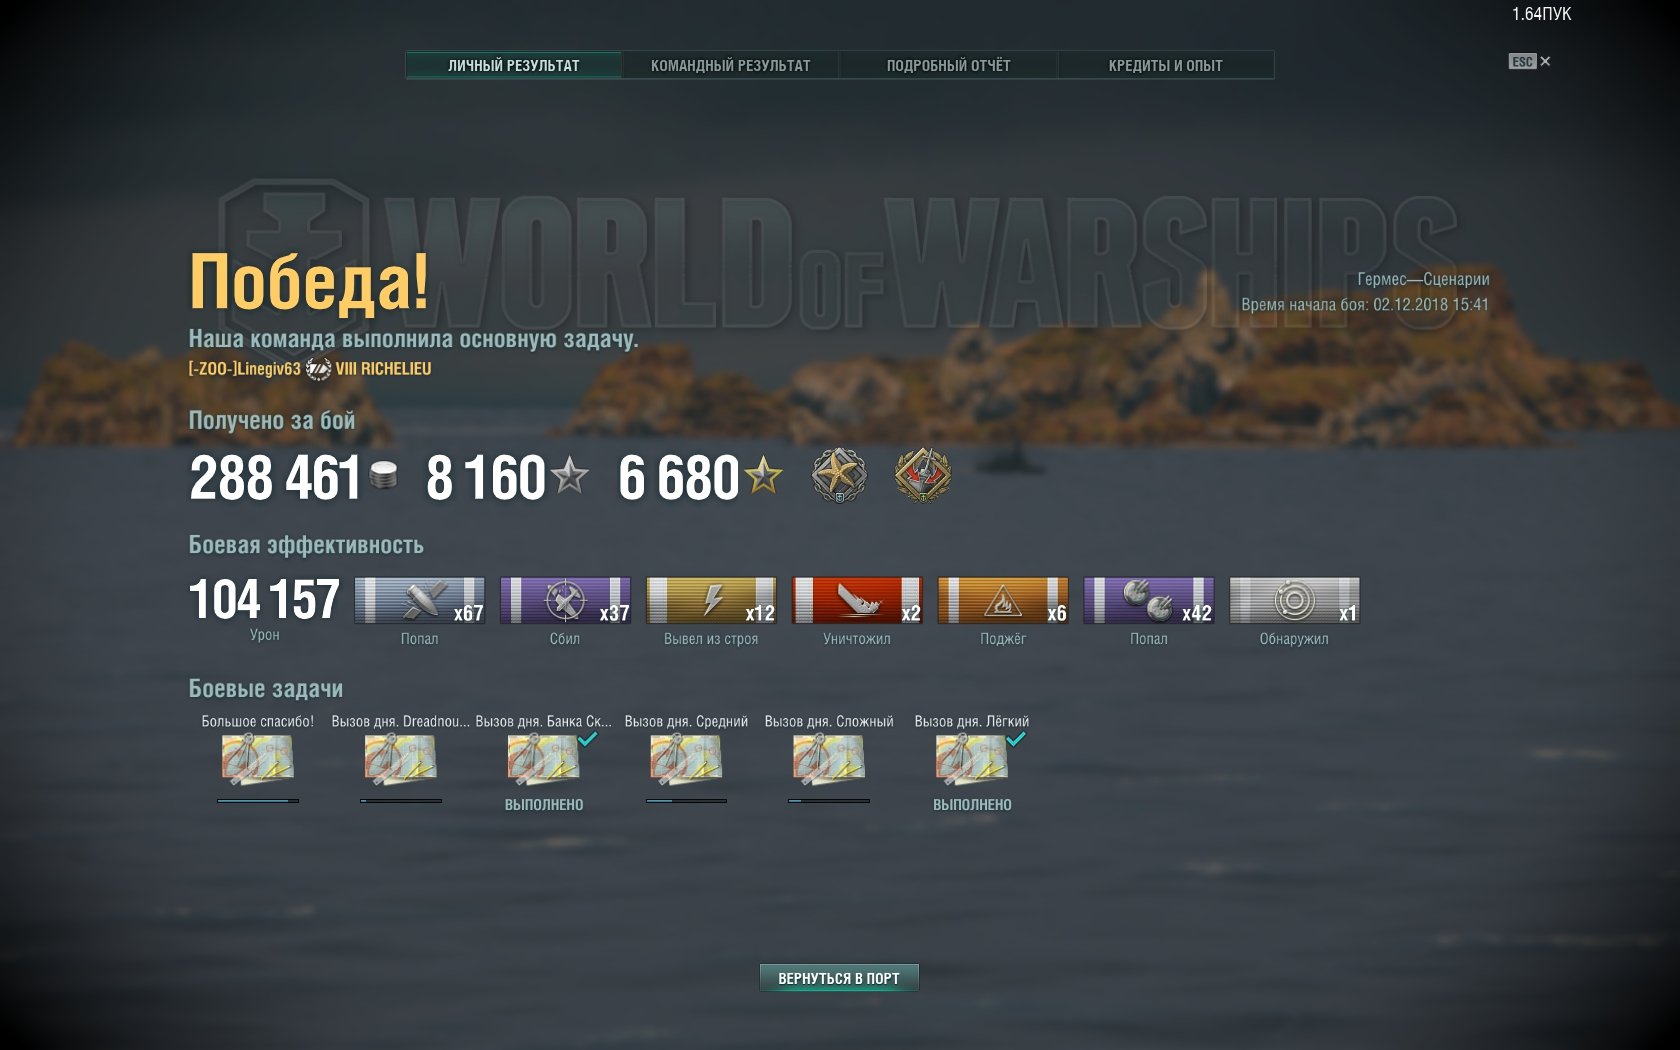Close results screen with ESC button
The width and height of the screenshot is (1680, 1050).
click(x=1530, y=62)
